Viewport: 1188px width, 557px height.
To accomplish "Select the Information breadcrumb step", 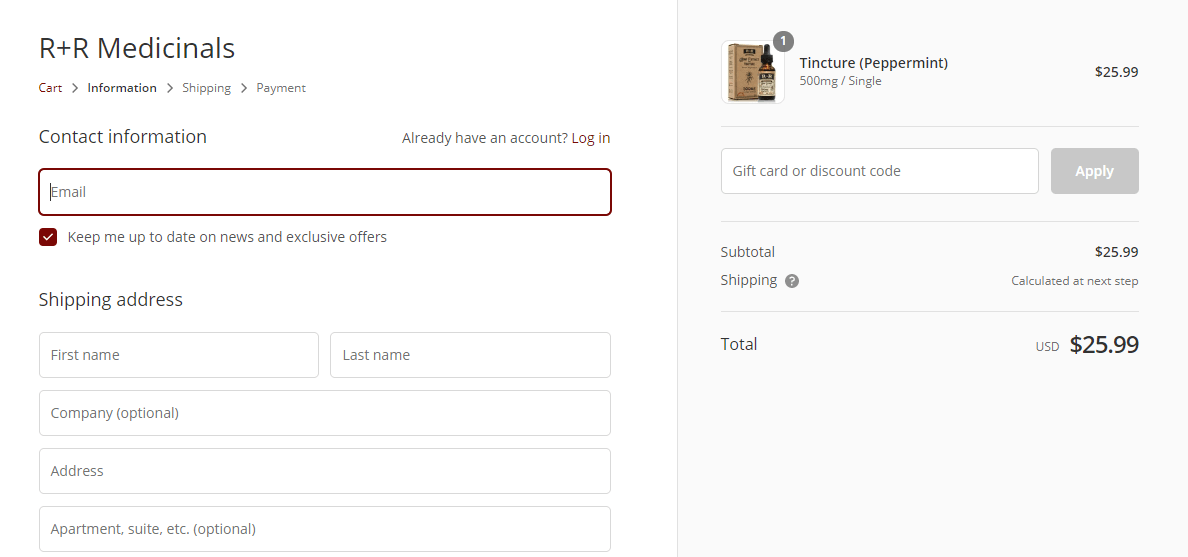I will 122,88.
